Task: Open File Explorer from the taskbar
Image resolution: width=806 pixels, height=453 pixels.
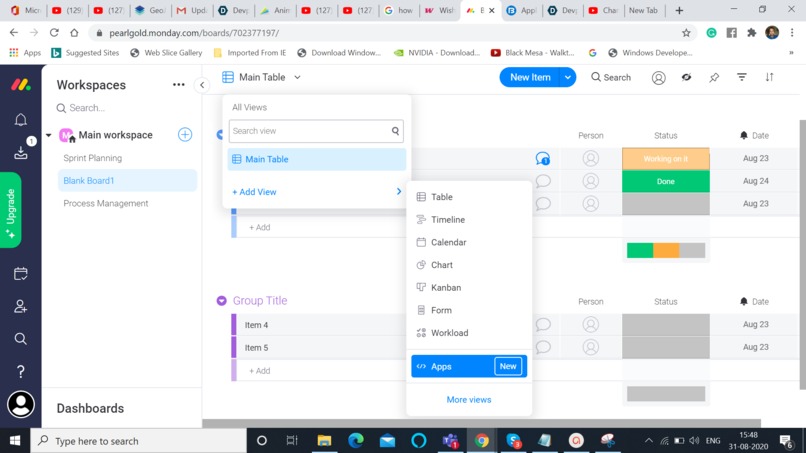Action: click(324, 440)
